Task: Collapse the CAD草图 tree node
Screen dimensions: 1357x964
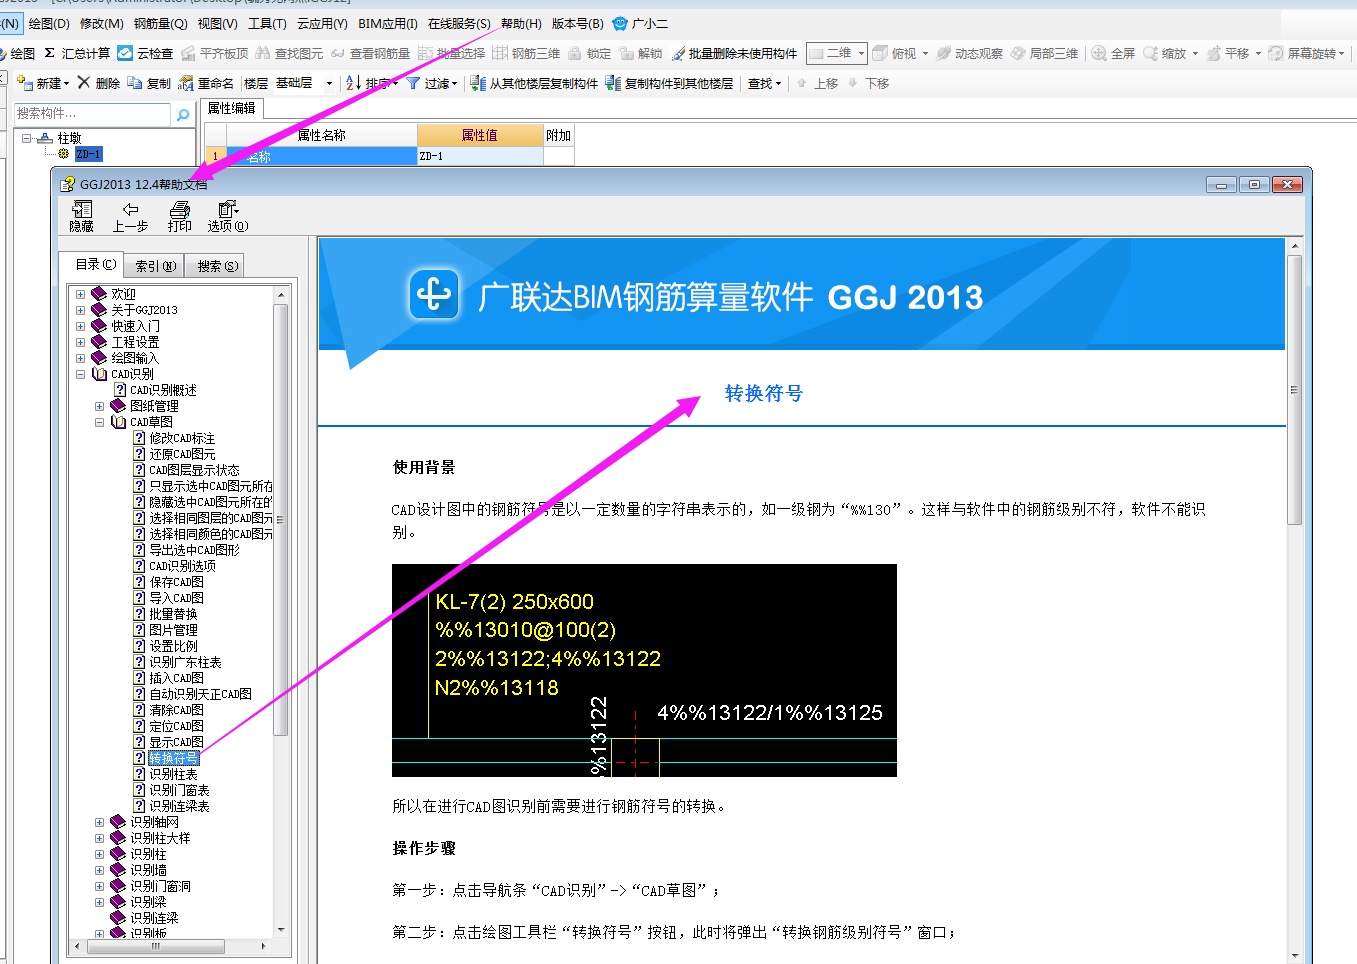Action: [99, 422]
